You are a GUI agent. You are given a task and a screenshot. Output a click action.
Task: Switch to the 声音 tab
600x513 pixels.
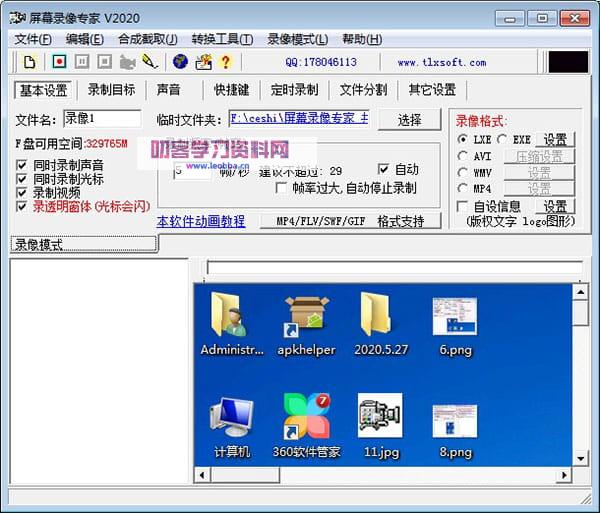coord(168,90)
